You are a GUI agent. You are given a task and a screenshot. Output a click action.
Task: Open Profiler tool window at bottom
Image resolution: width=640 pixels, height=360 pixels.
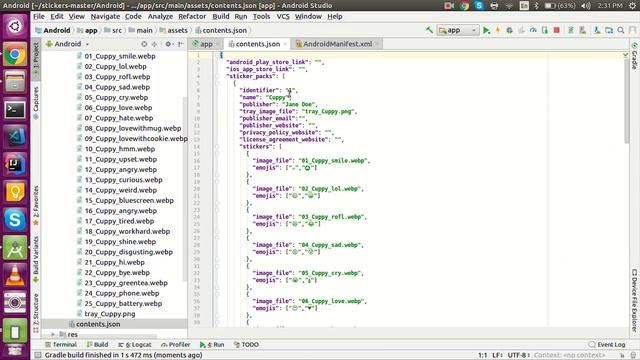(x=176, y=344)
